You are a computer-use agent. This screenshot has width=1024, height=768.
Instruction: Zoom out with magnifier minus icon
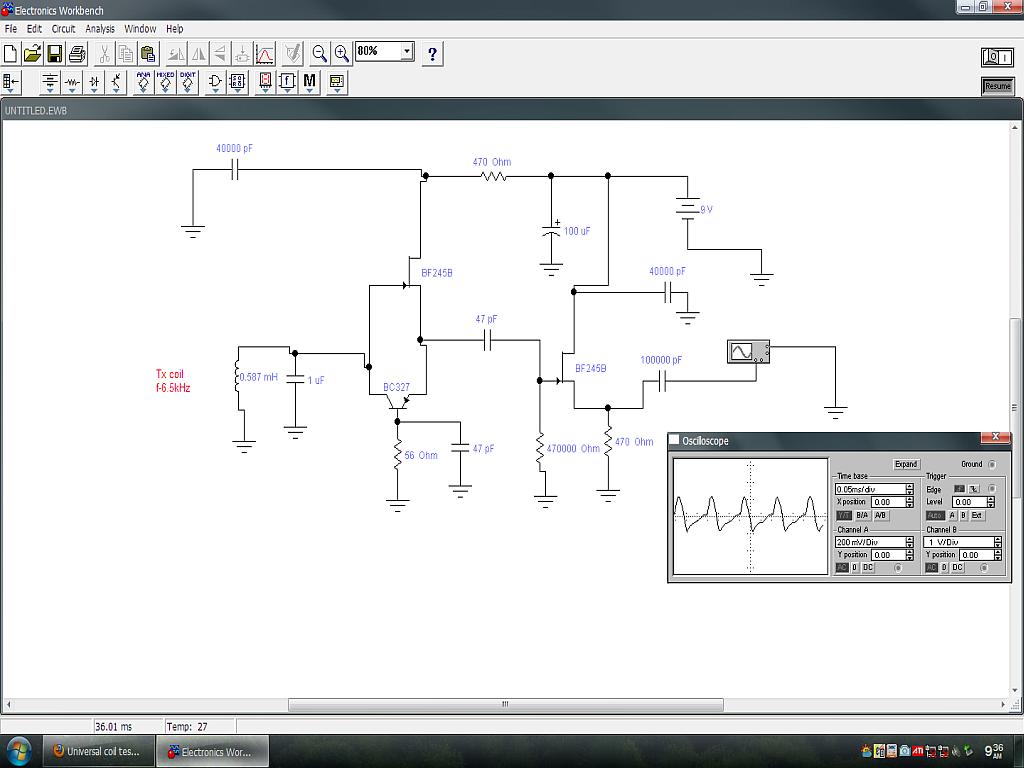(319, 53)
